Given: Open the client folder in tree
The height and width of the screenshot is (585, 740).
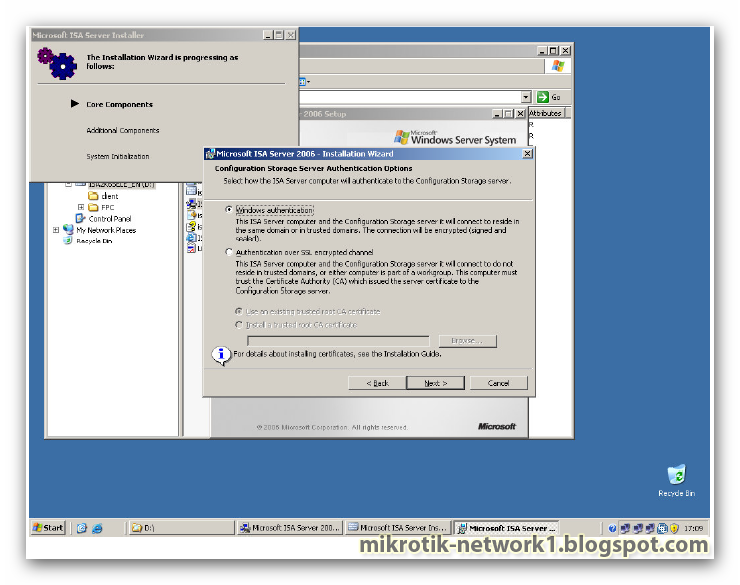Looking at the screenshot, I should (x=109, y=196).
